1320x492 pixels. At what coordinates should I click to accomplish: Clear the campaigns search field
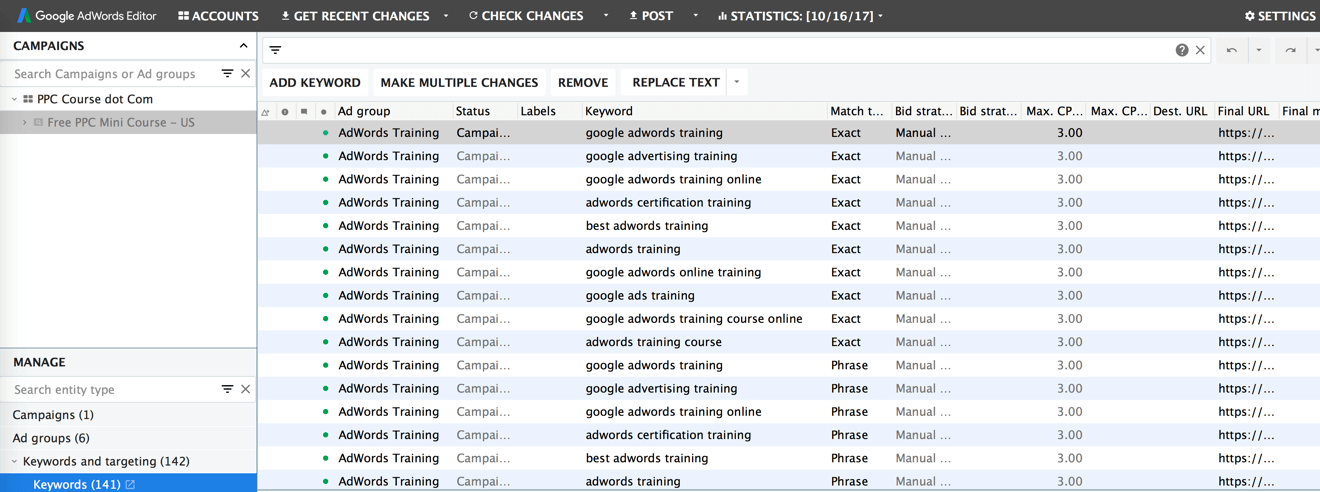(x=246, y=74)
